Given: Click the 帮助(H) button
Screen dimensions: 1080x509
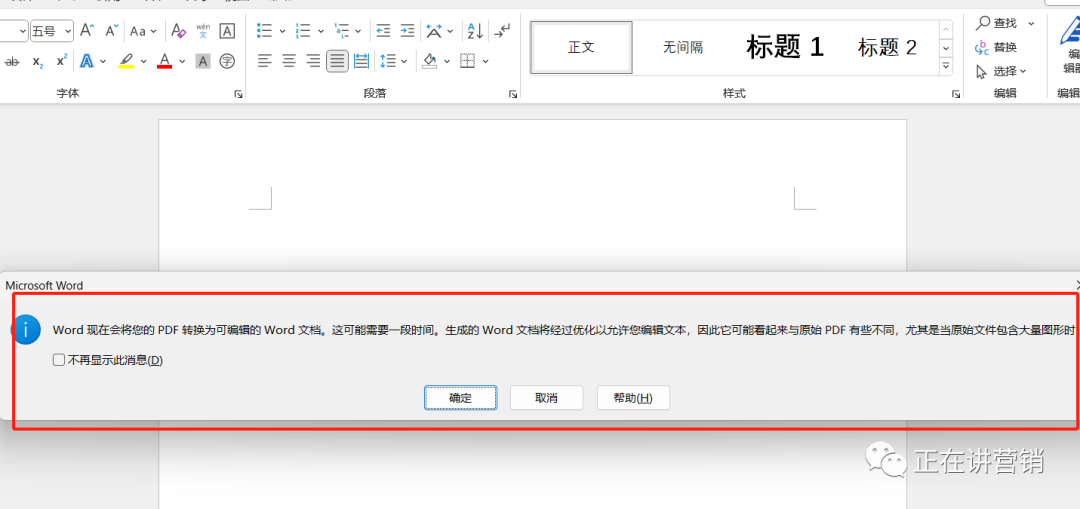Looking at the screenshot, I should (633, 397).
